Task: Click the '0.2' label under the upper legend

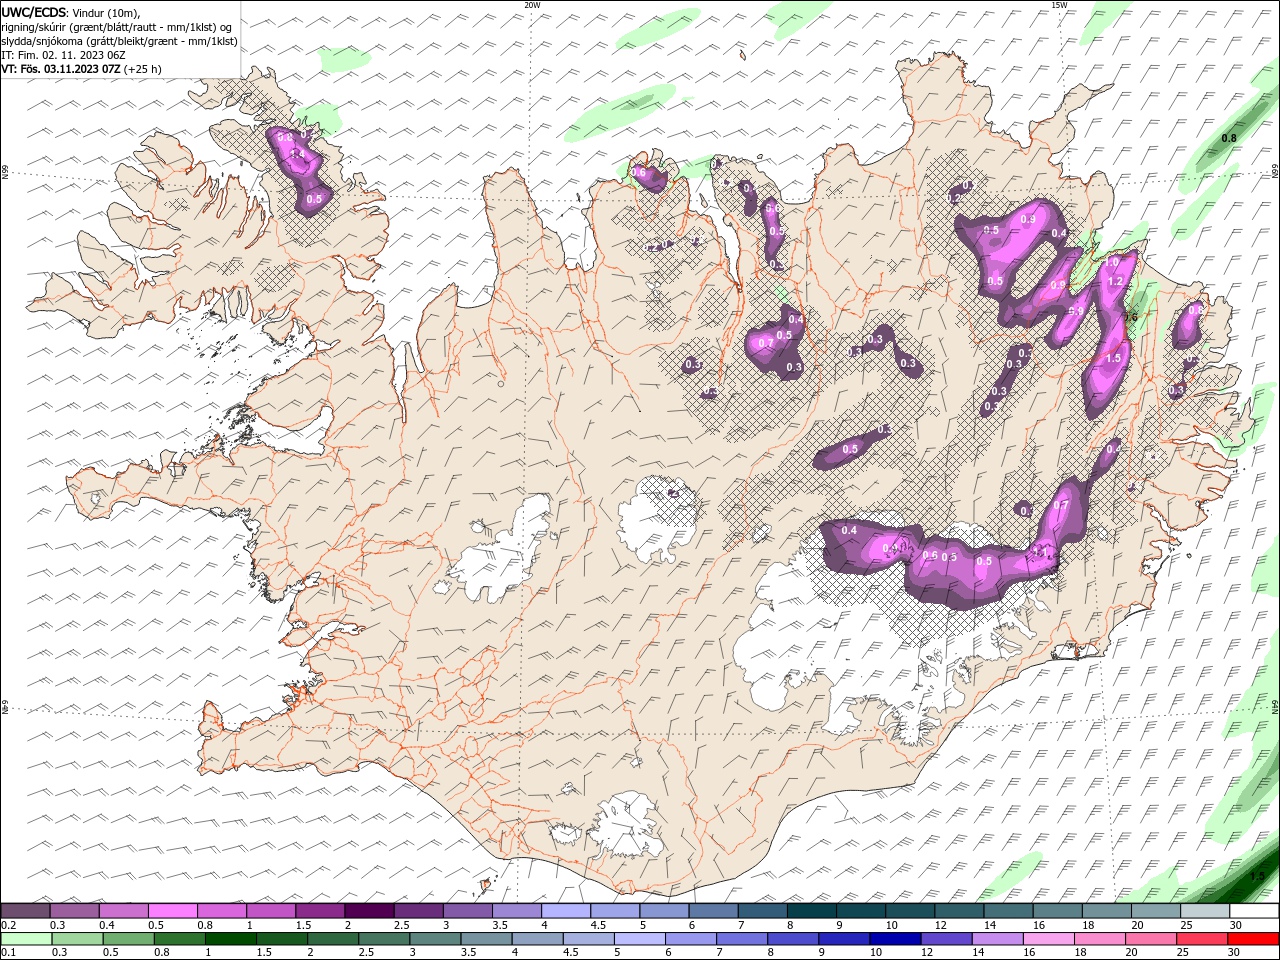Action: click(9, 925)
